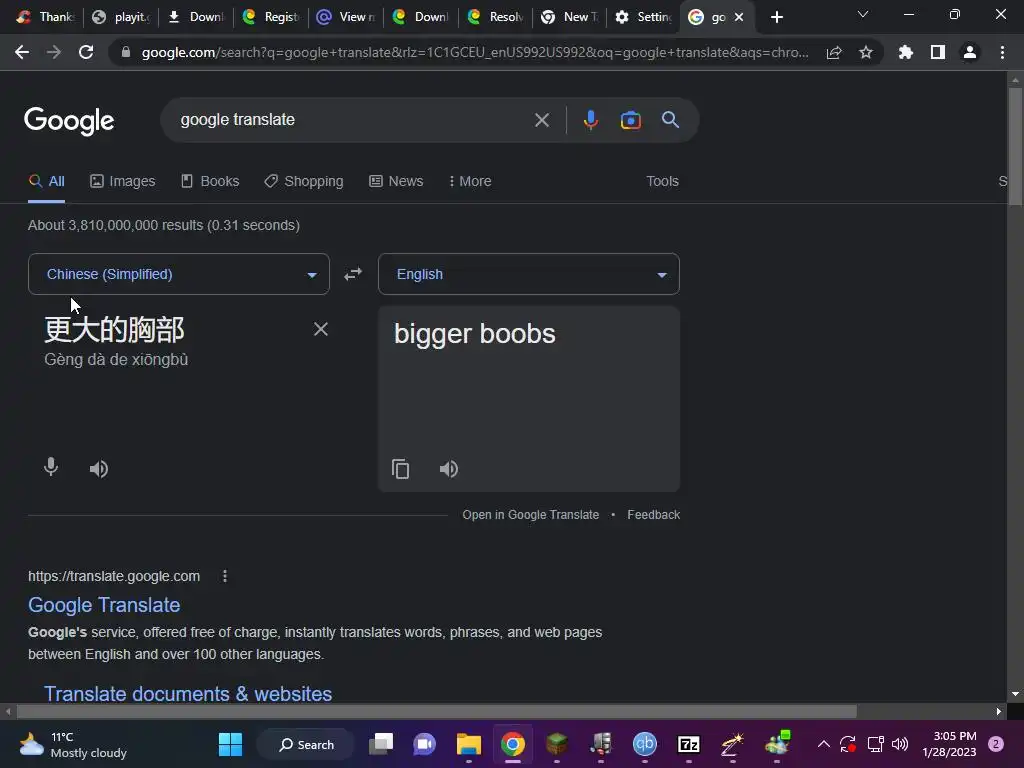1024x768 pixels.
Task: Reload the current page
Action: 86,52
